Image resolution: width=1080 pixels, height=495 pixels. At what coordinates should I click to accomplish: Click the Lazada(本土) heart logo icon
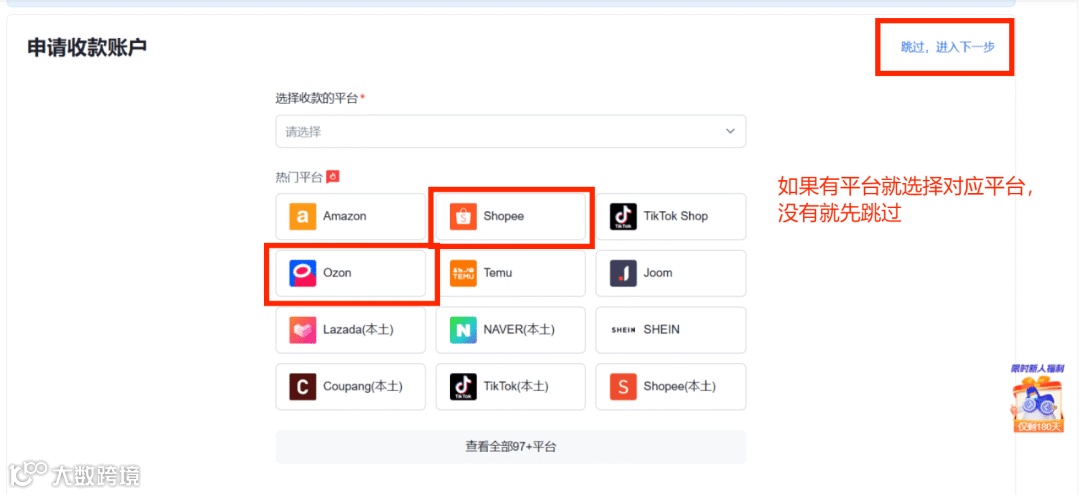tap(302, 330)
